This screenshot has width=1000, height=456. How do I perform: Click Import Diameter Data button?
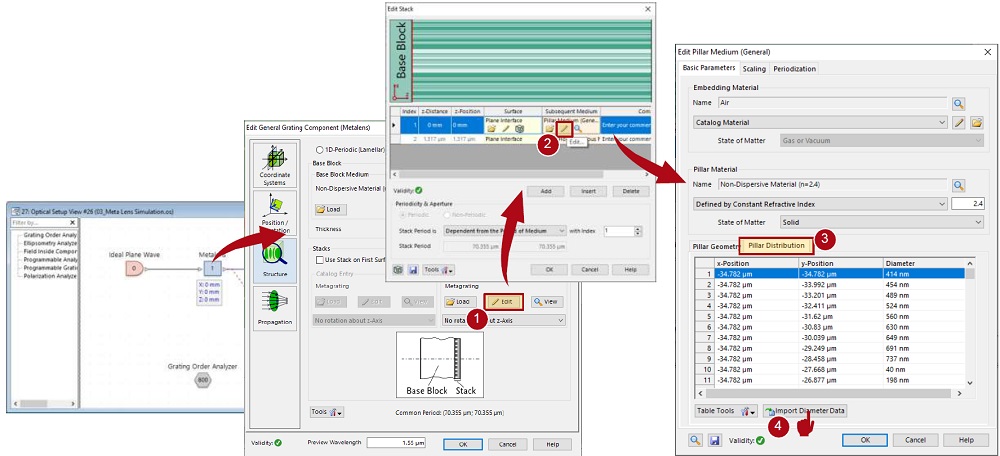coord(805,411)
